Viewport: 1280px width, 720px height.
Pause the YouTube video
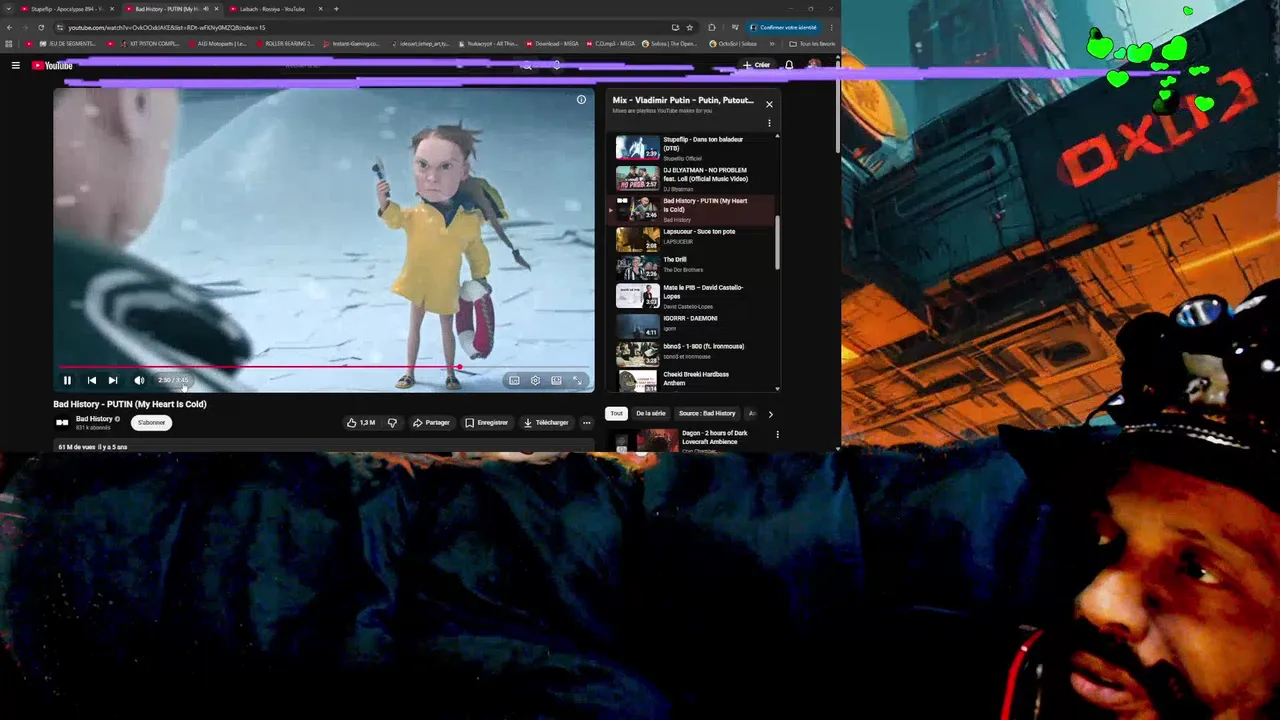click(x=67, y=380)
